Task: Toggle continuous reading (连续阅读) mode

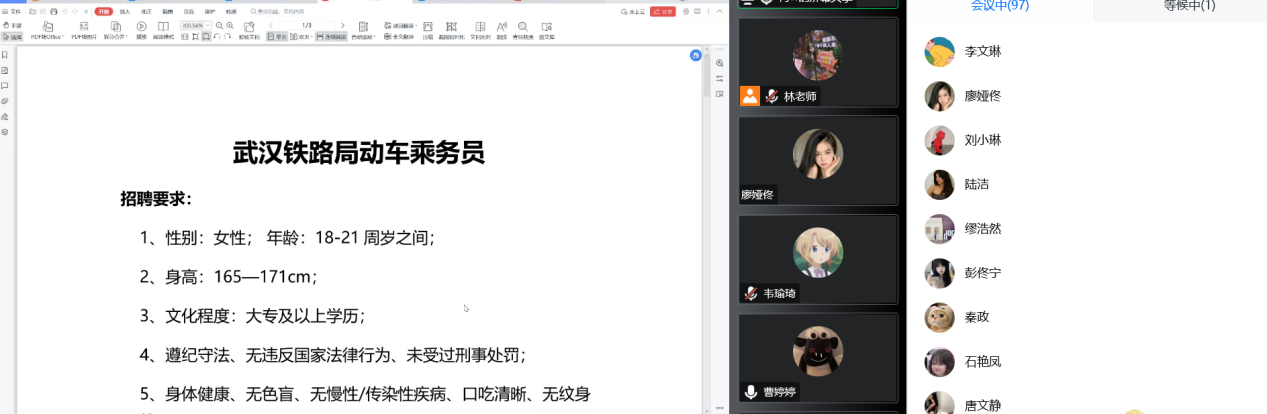Action: [332, 36]
